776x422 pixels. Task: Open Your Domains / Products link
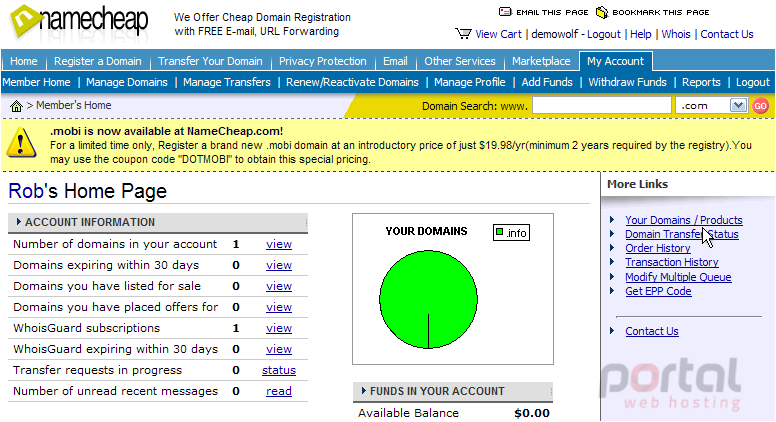(x=683, y=220)
